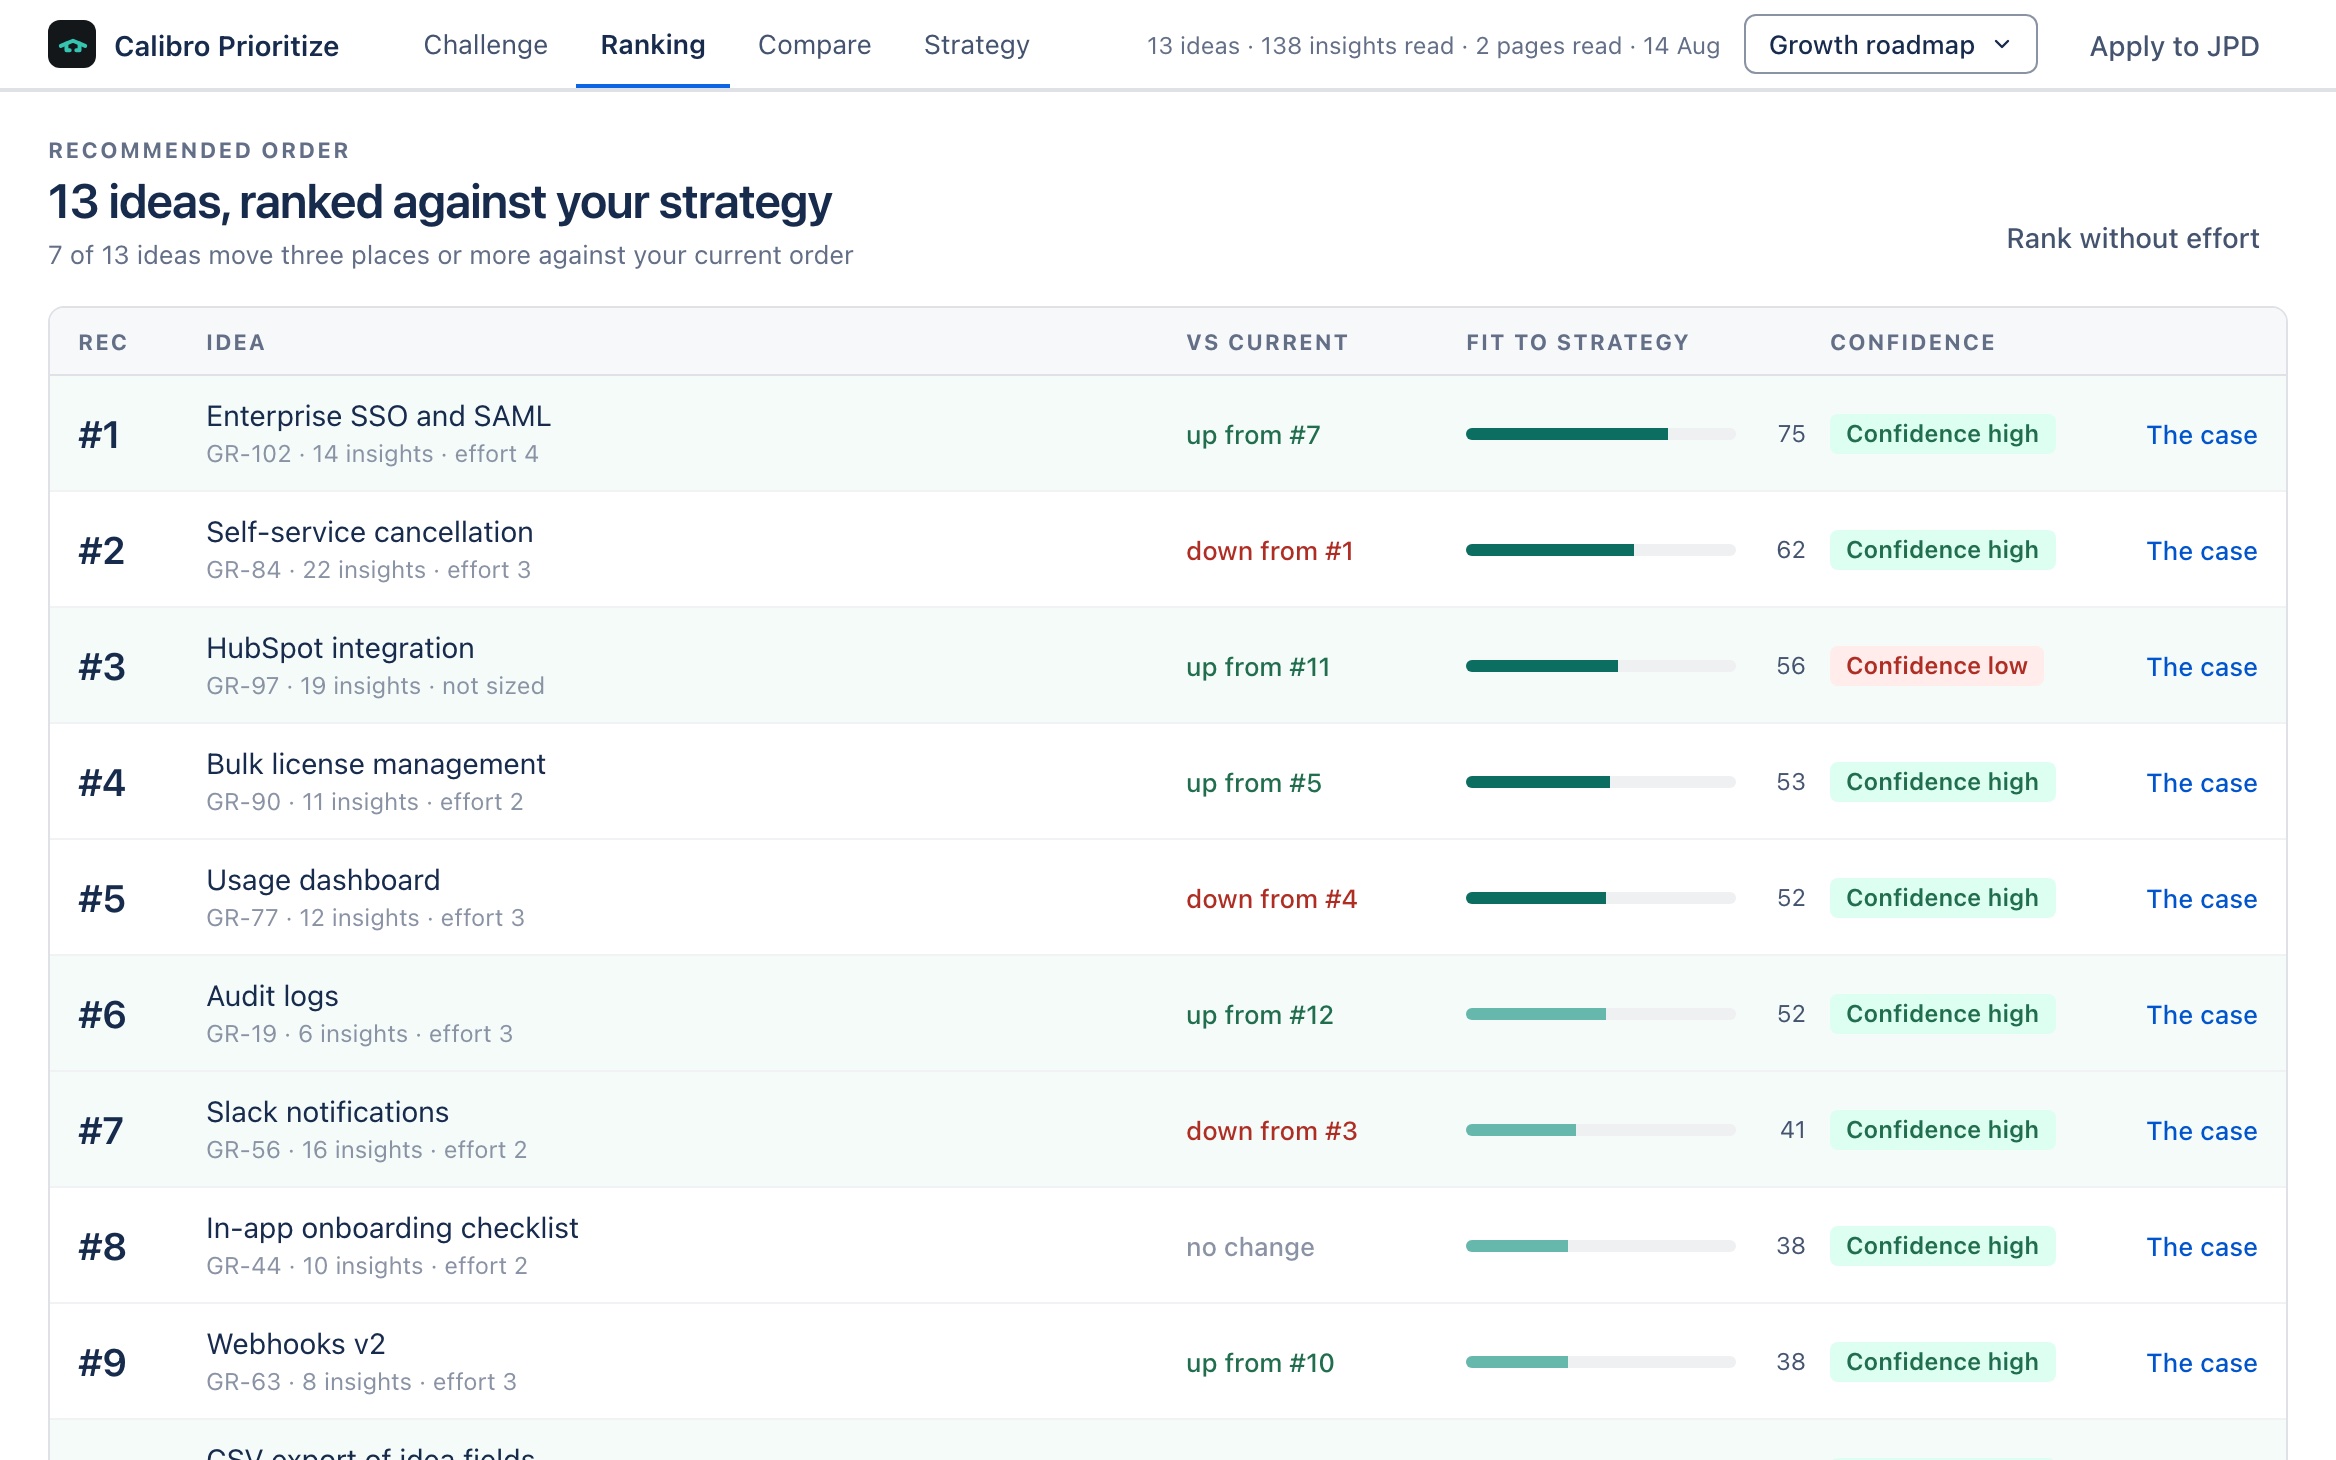Open The case for In-app onboarding checklist
Image resolution: width=2336 pixels, height=1460 pixels.
pos(2201,1247)
